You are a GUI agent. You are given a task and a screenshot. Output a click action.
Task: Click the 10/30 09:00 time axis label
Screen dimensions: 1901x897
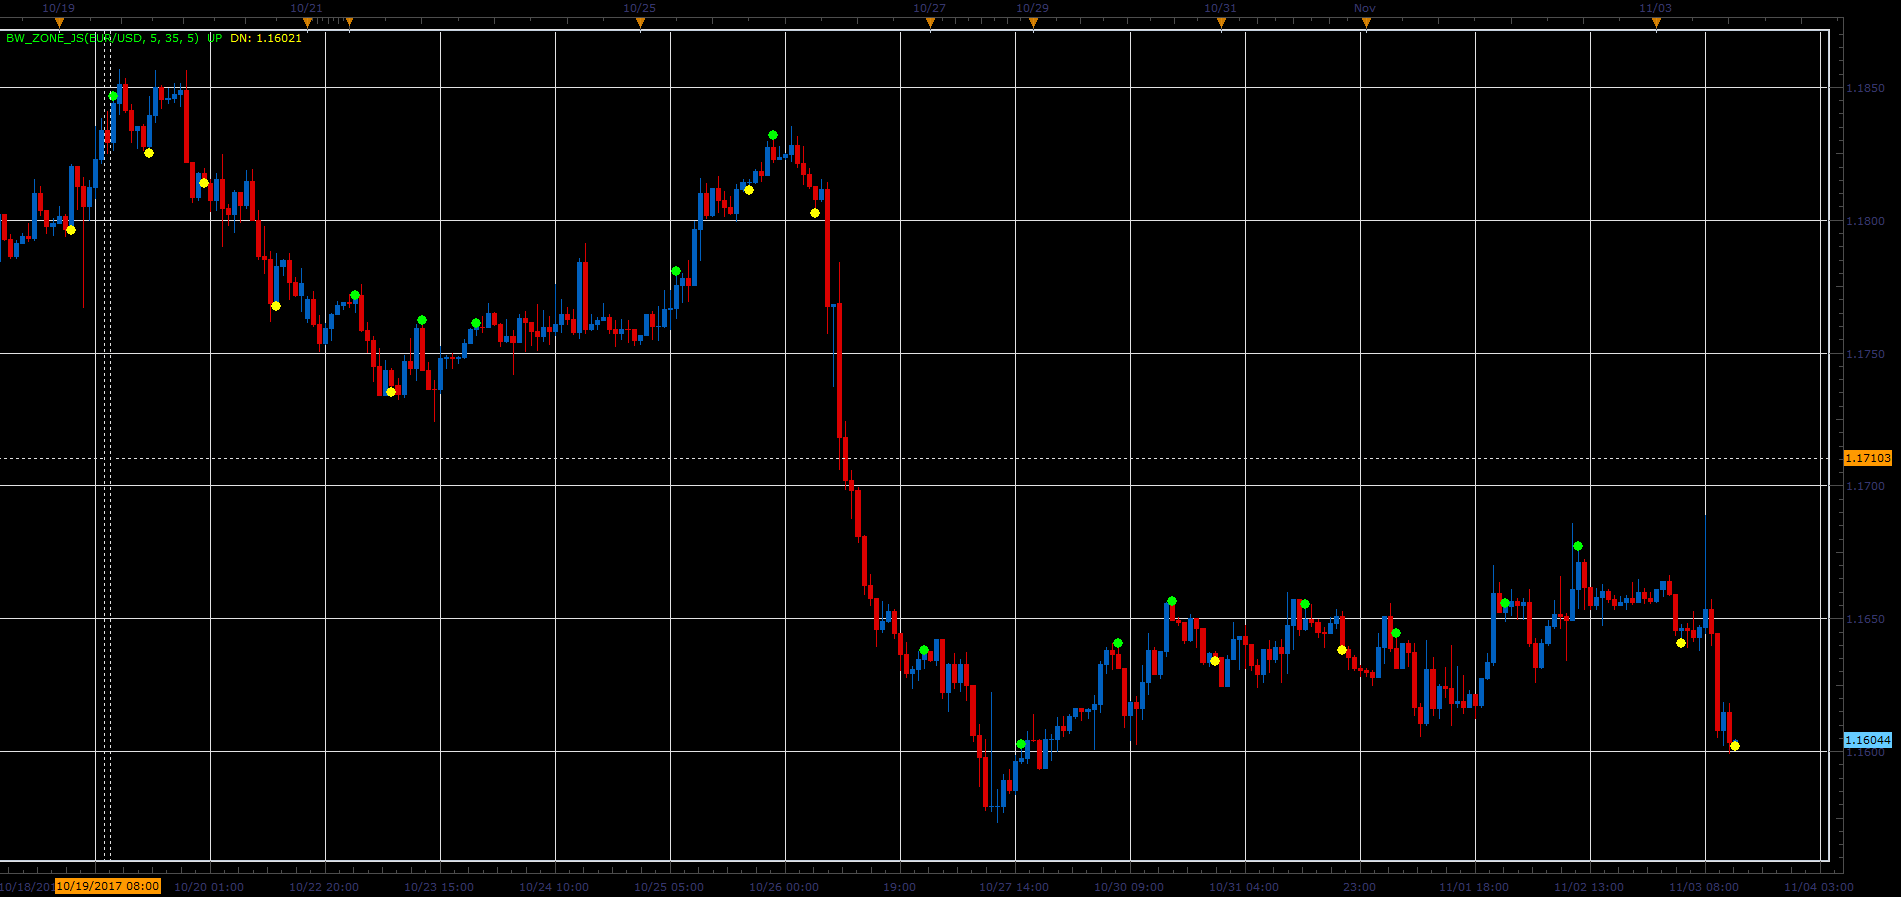tap(1129, 887)
